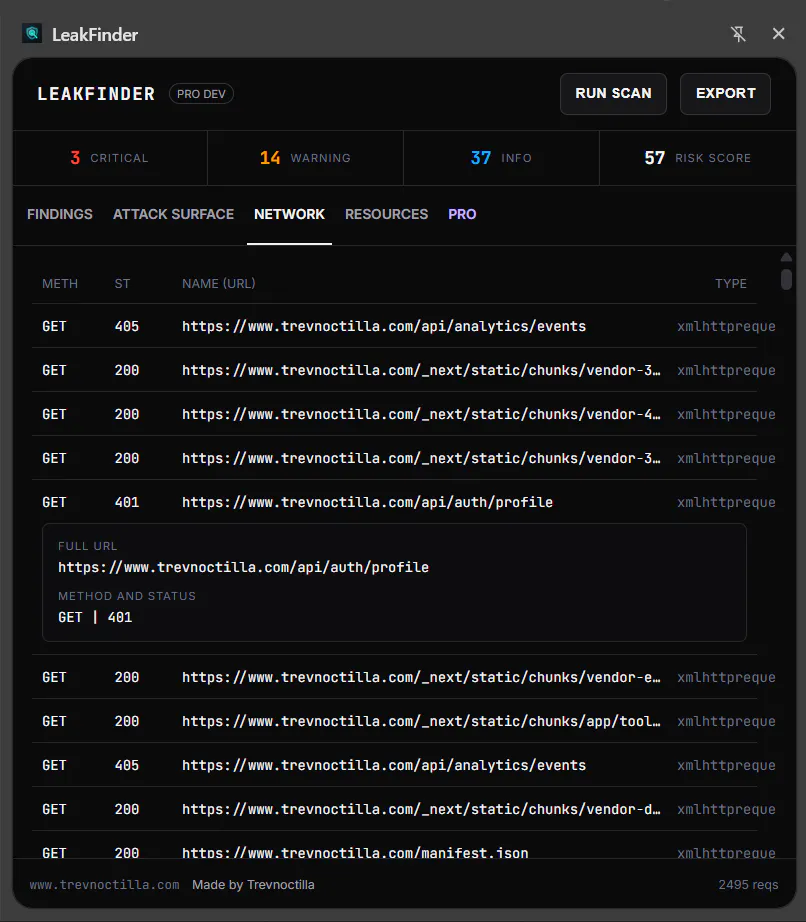Screen dimensions: 806x922
Task: Expand the manifest.json request row
Action: pos(394,847)
